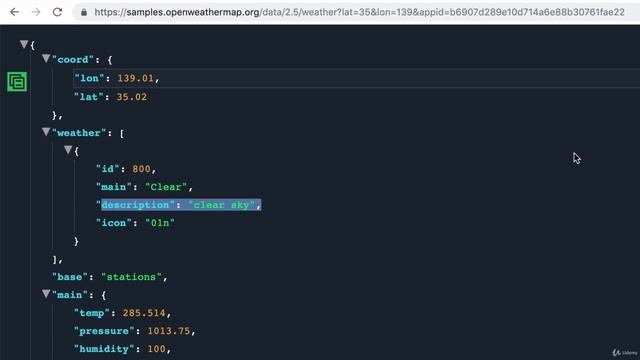
Task: Collapse the "coord" object
Action: [46, 58]
